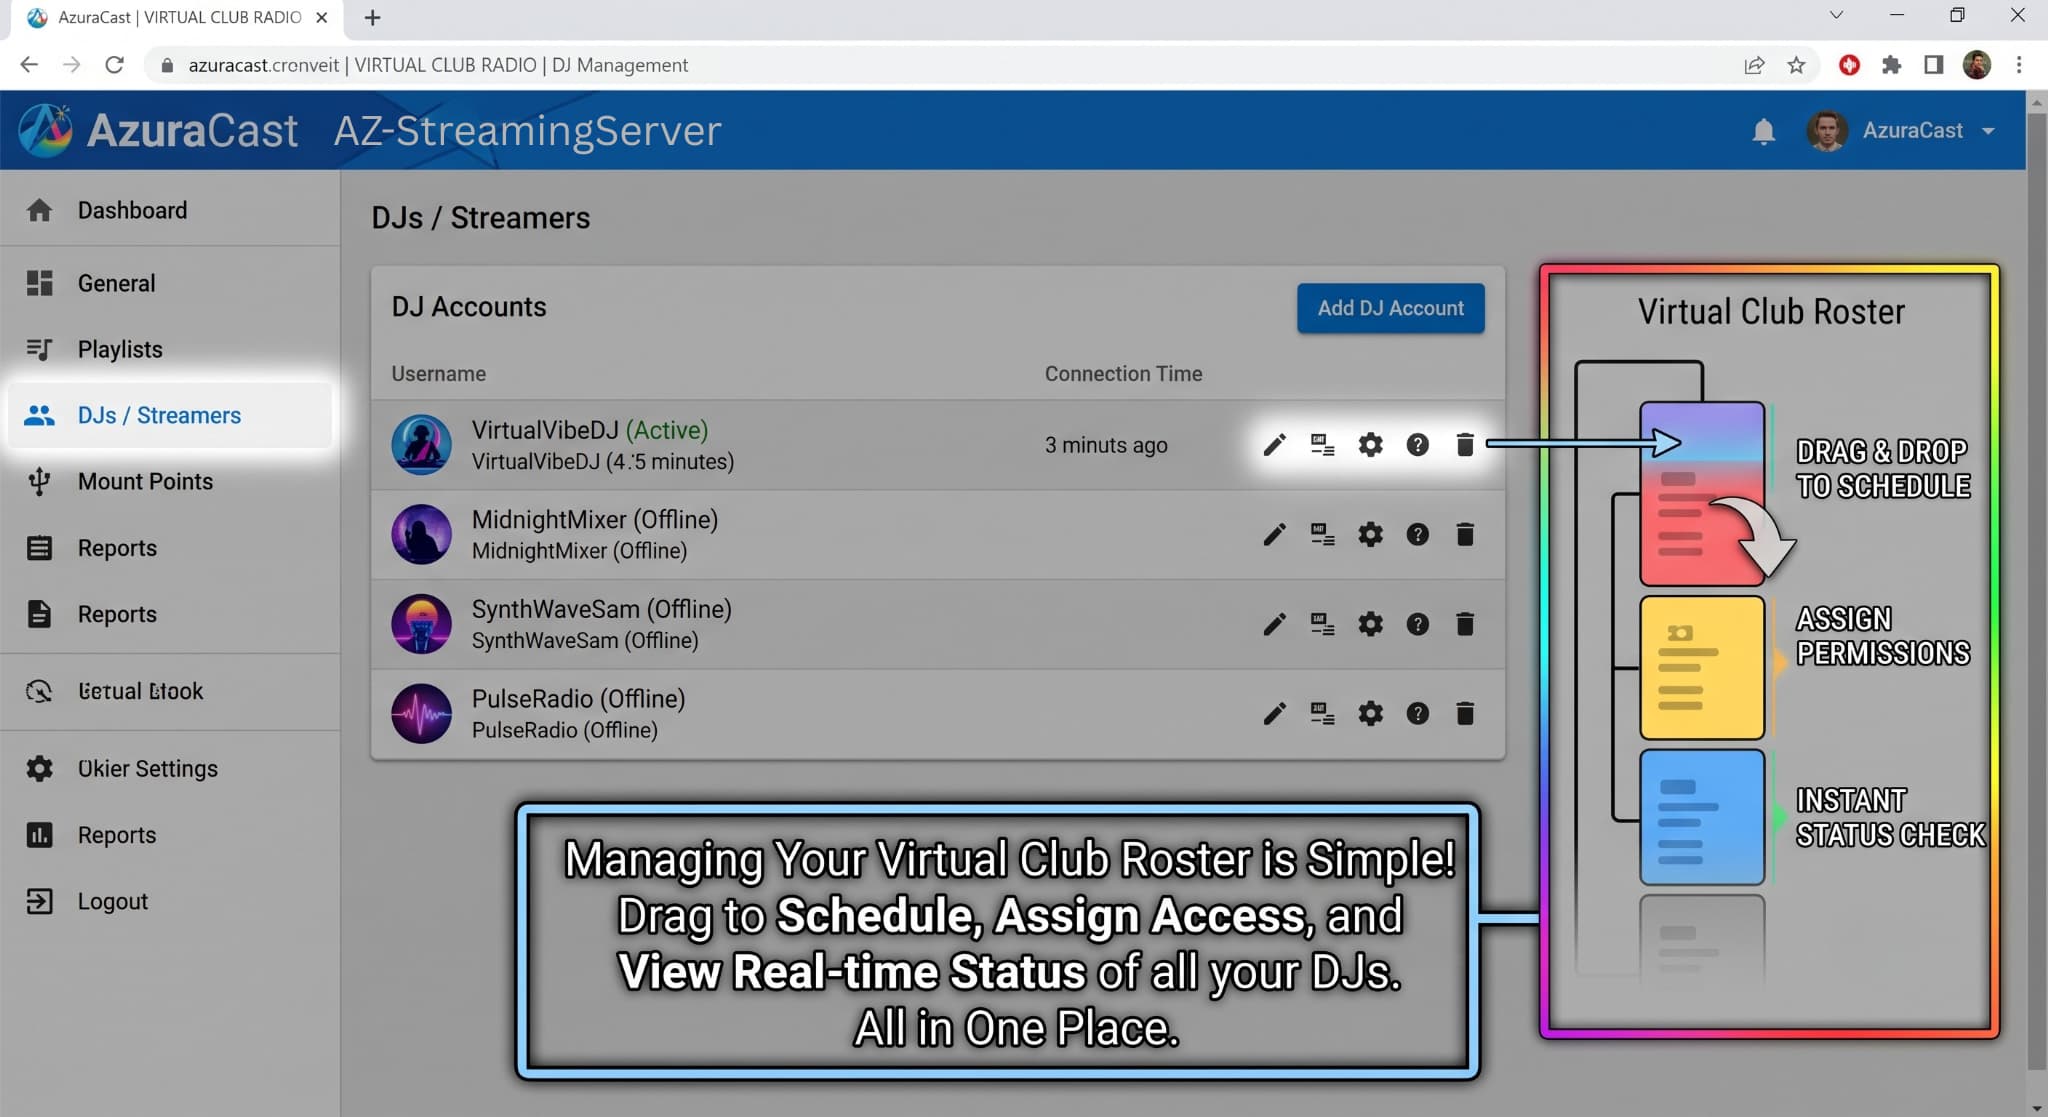
Task: Open broadcasts list icon for VirtualVibeDJ
Action: [x=1322, y=445]
